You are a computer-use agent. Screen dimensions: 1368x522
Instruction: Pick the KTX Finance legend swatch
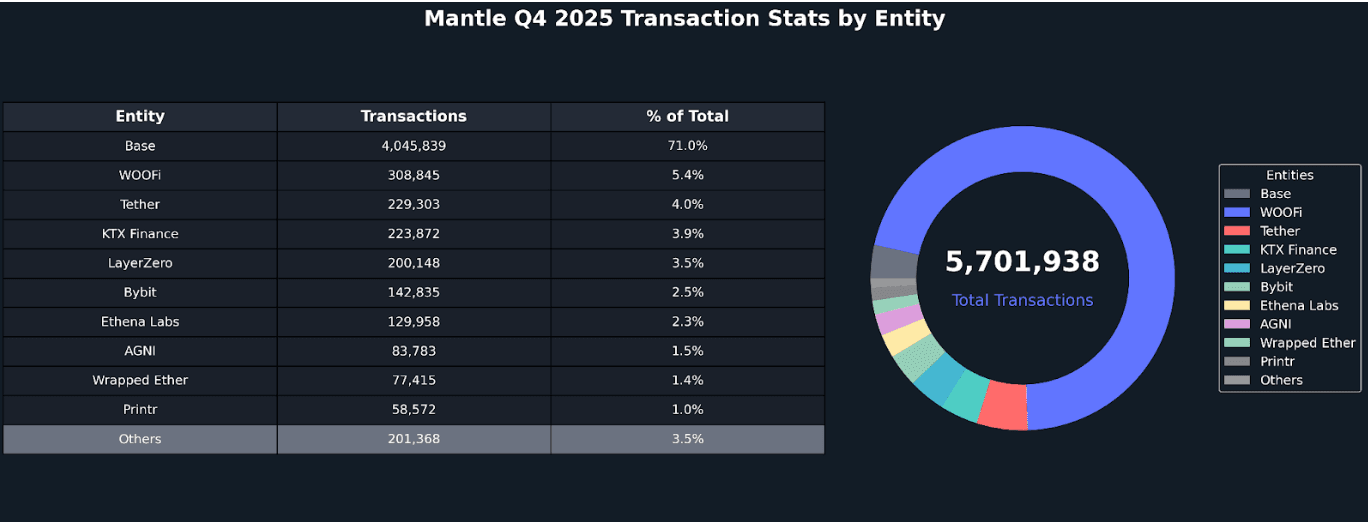[1237, 250]
